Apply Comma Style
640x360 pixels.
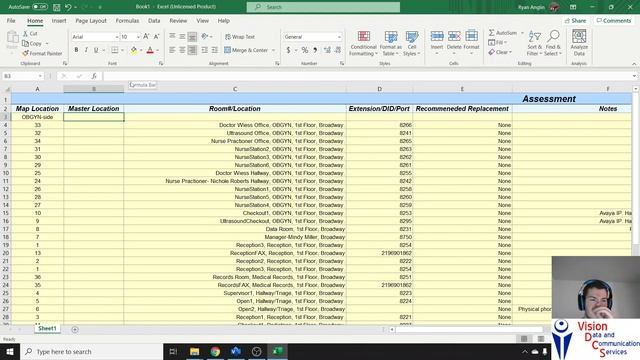click(315, 50)
